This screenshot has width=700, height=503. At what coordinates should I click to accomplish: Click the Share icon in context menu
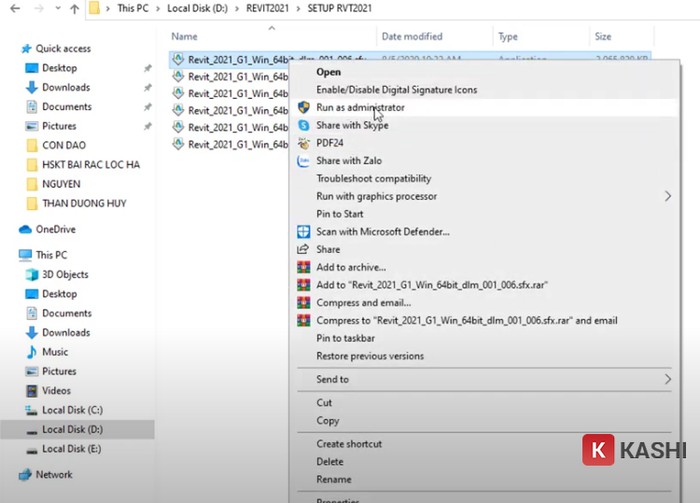pyautogui.click(x=303, y=249)
